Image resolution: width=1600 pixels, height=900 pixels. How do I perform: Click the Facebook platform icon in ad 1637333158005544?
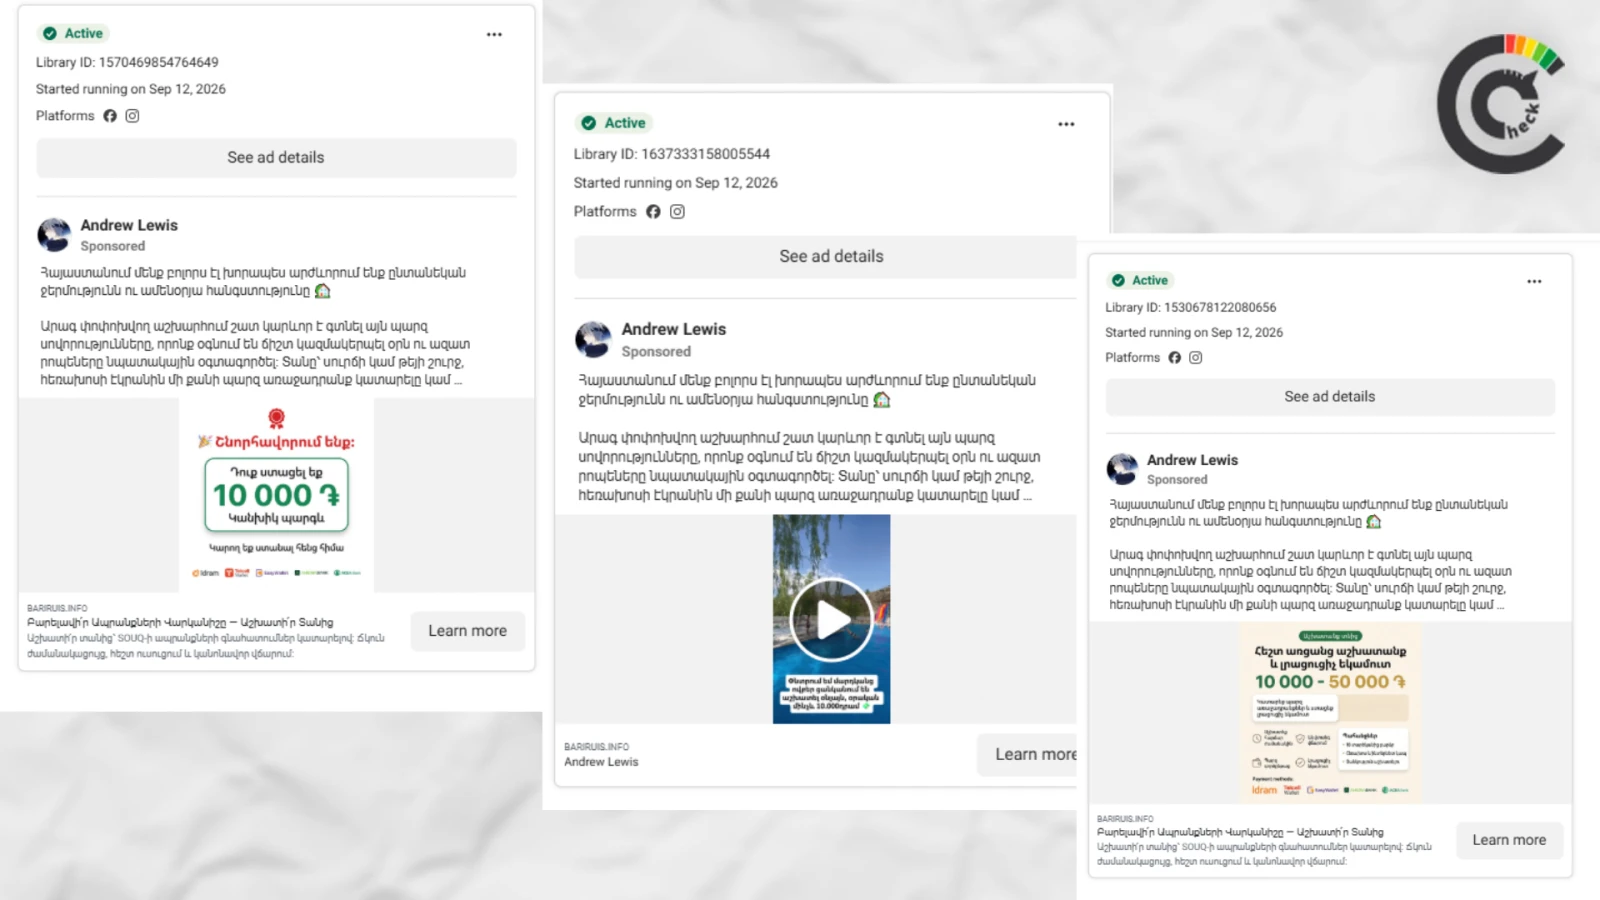[x=653, y=212]
